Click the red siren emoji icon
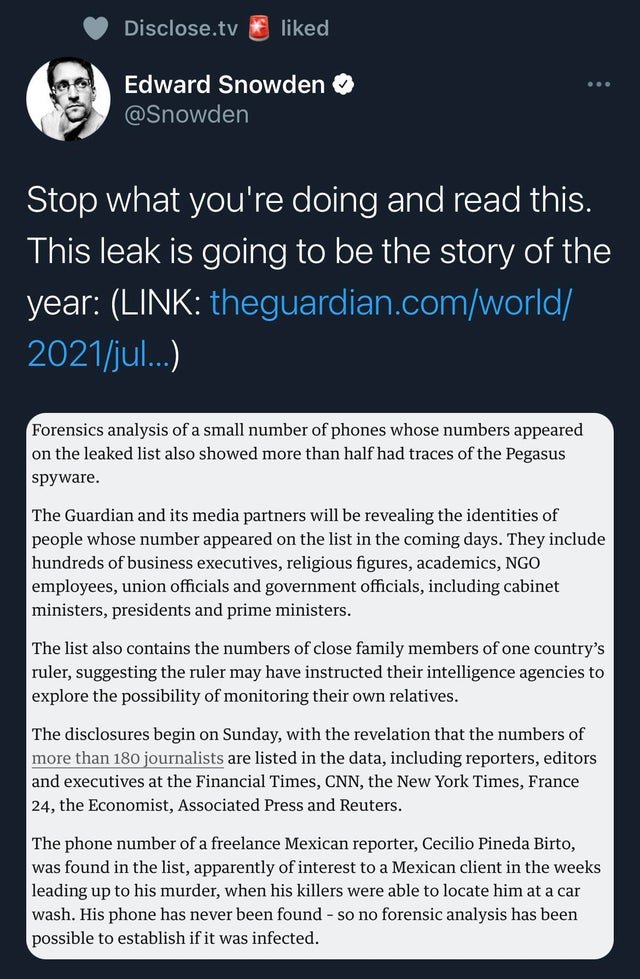The width and height of the screenshot is (640, 979). click(x=262, y=29)
